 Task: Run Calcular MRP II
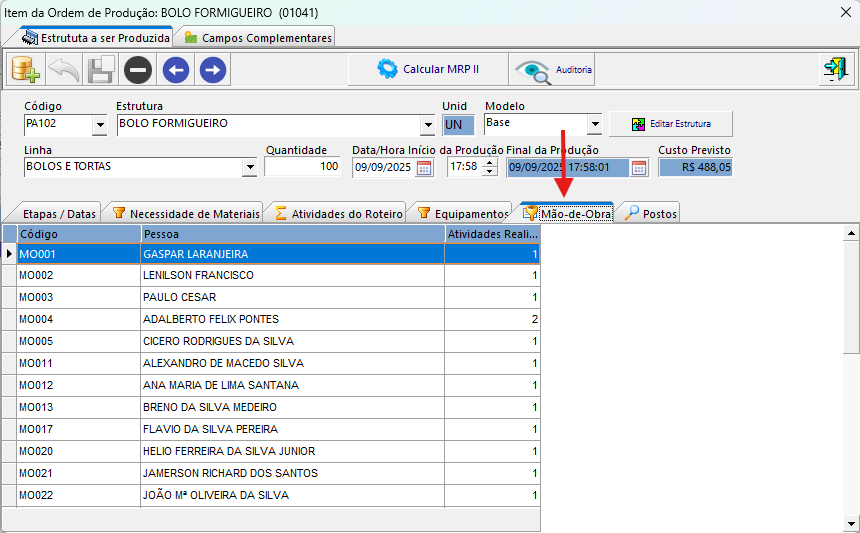(x=428, y=70)
